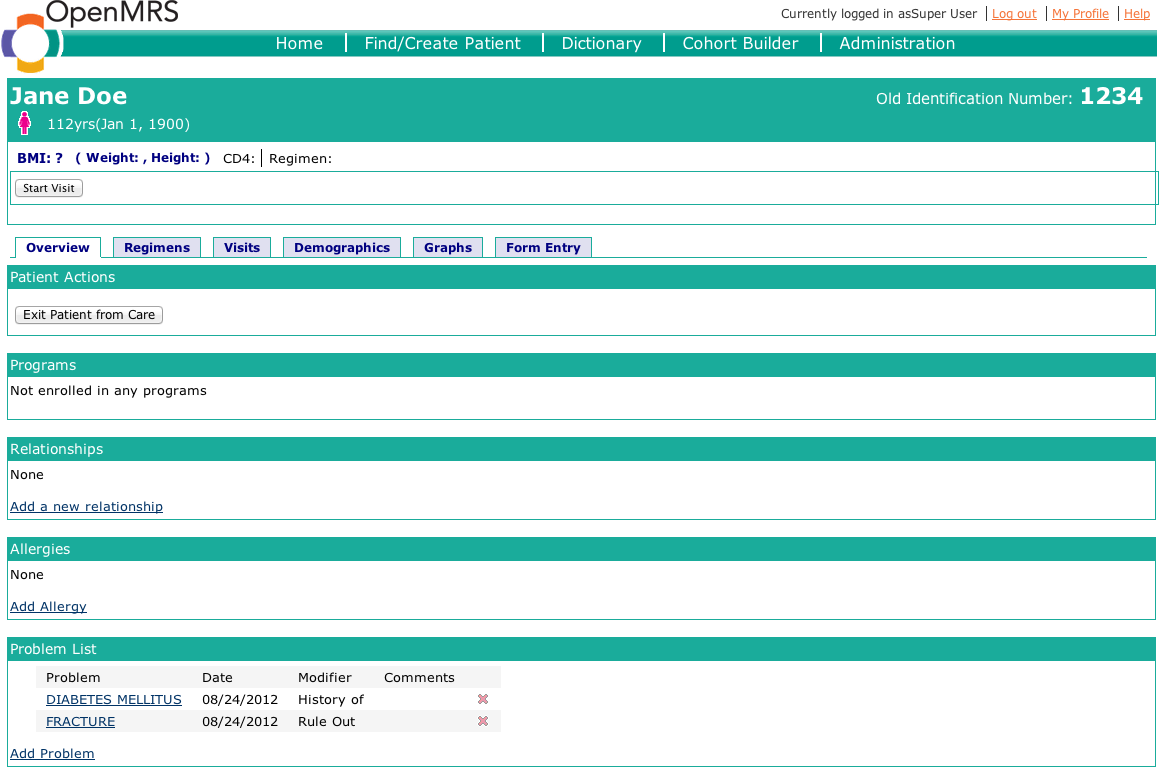
Task: Open the Dictionary menu
Action: [x=601, y=43]
